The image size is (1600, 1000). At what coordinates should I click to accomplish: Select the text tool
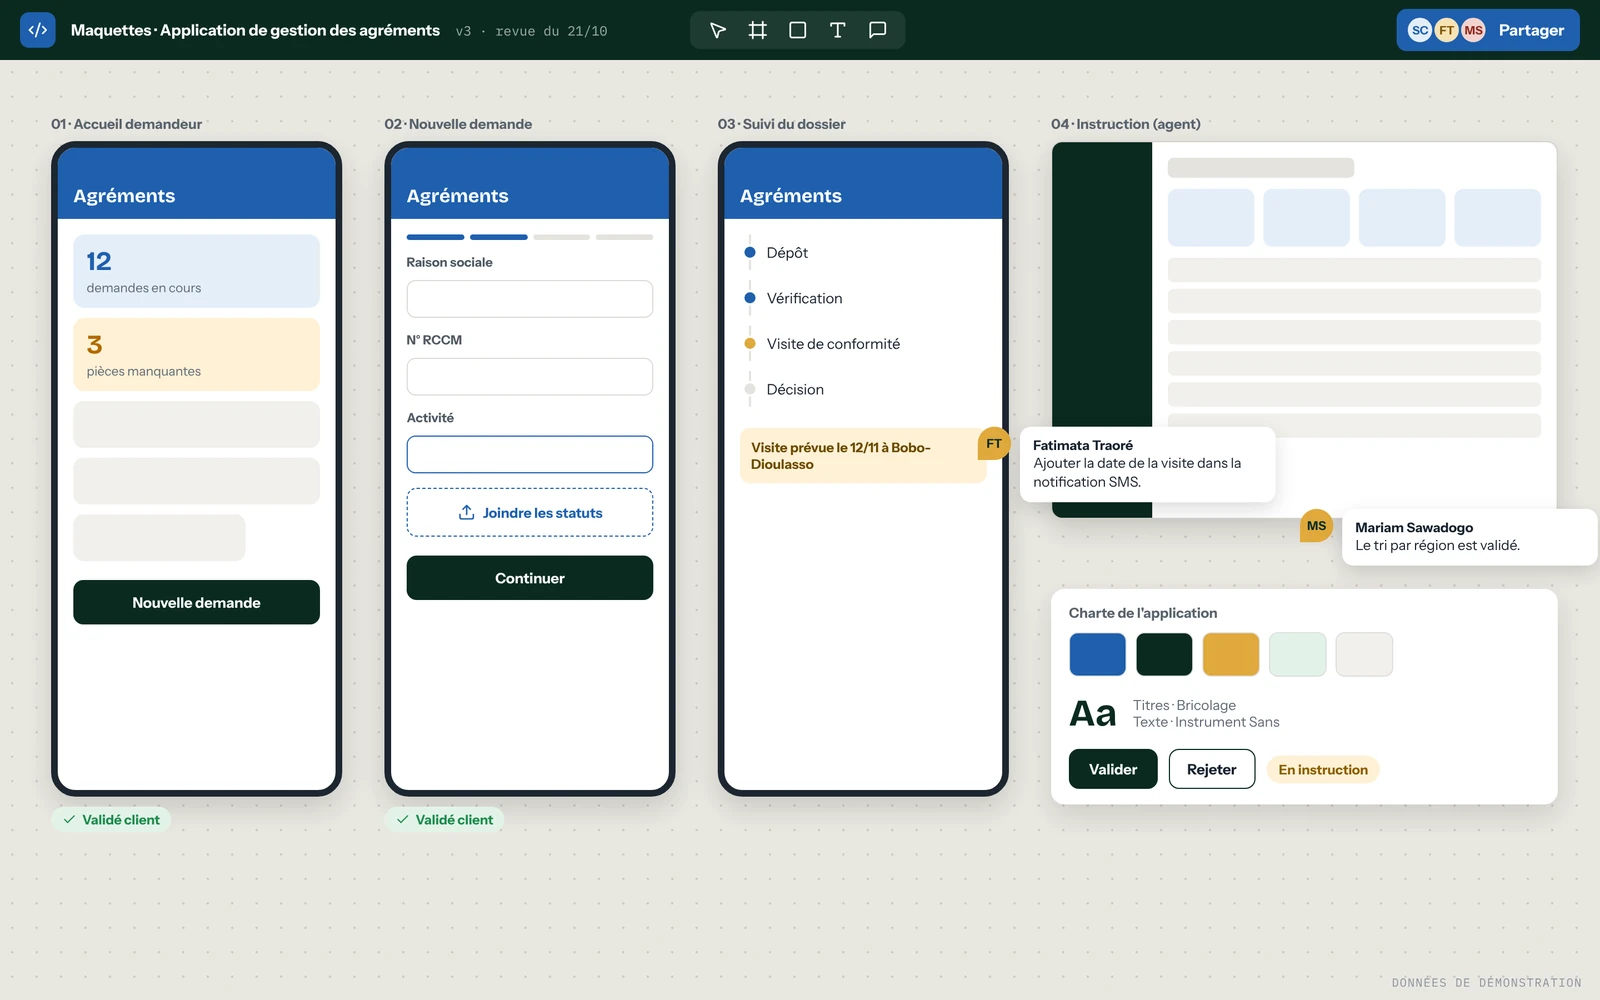tap(838, 30)
